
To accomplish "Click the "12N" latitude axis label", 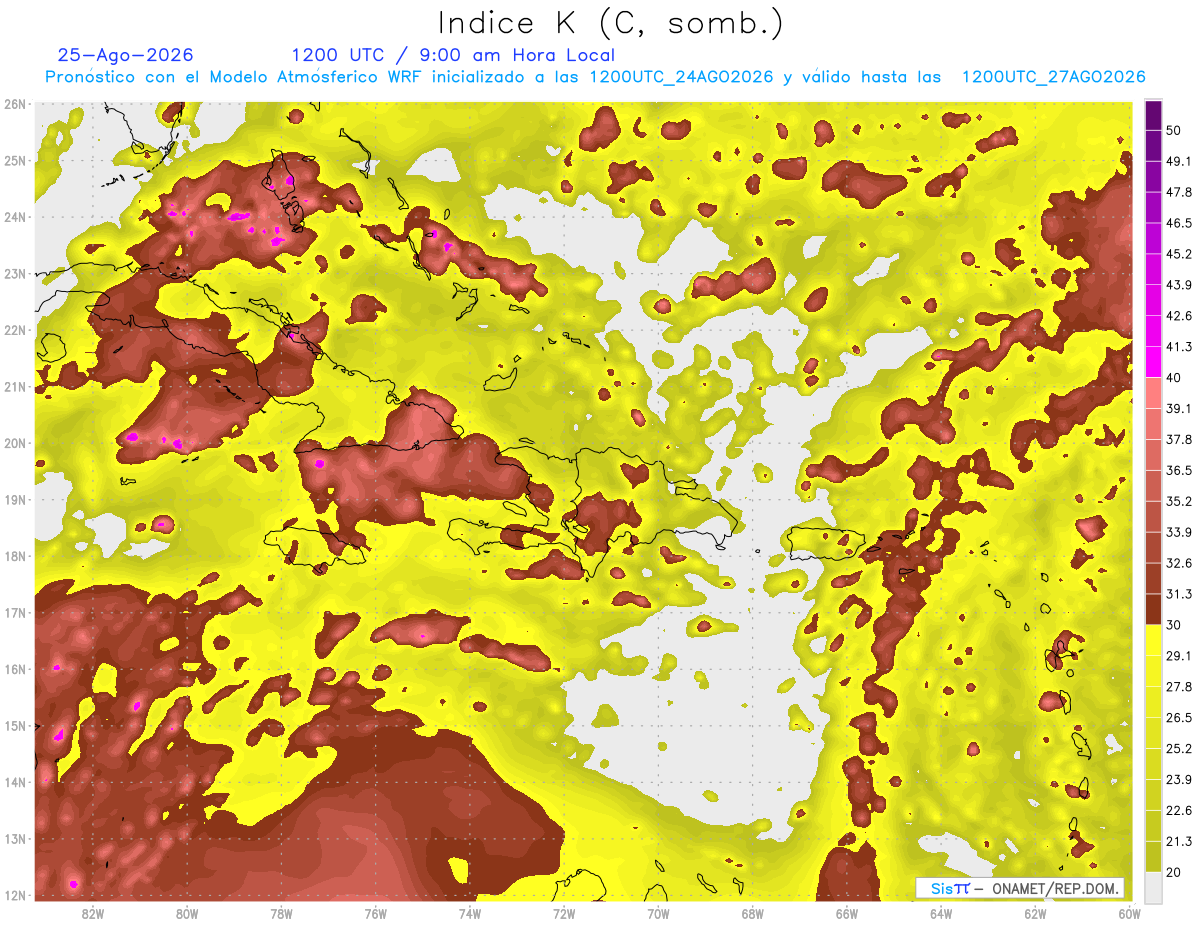I will [x=15, y=895].
